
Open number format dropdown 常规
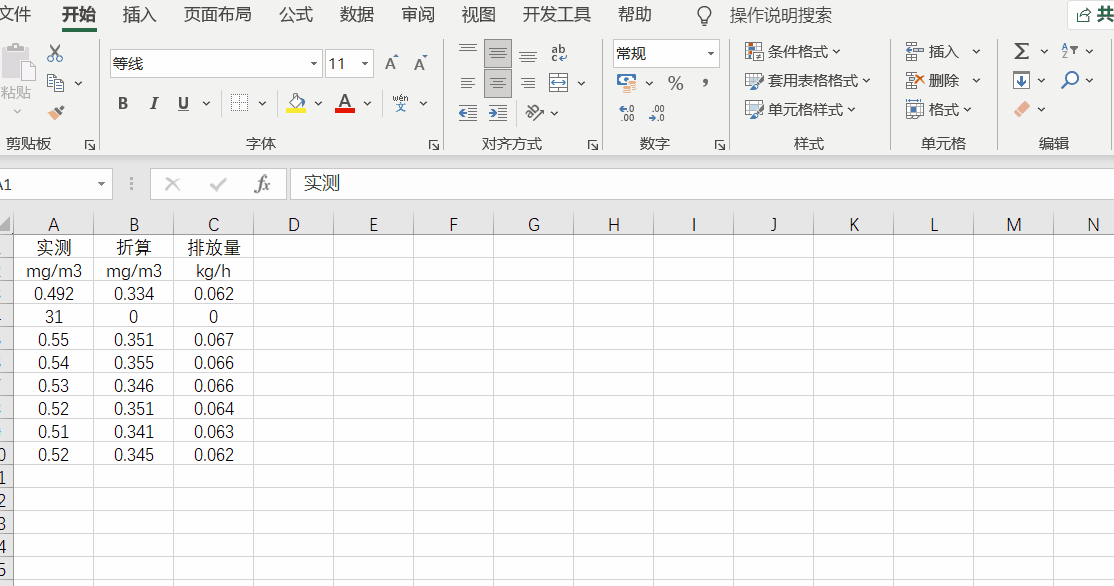(x=710, y=53)
